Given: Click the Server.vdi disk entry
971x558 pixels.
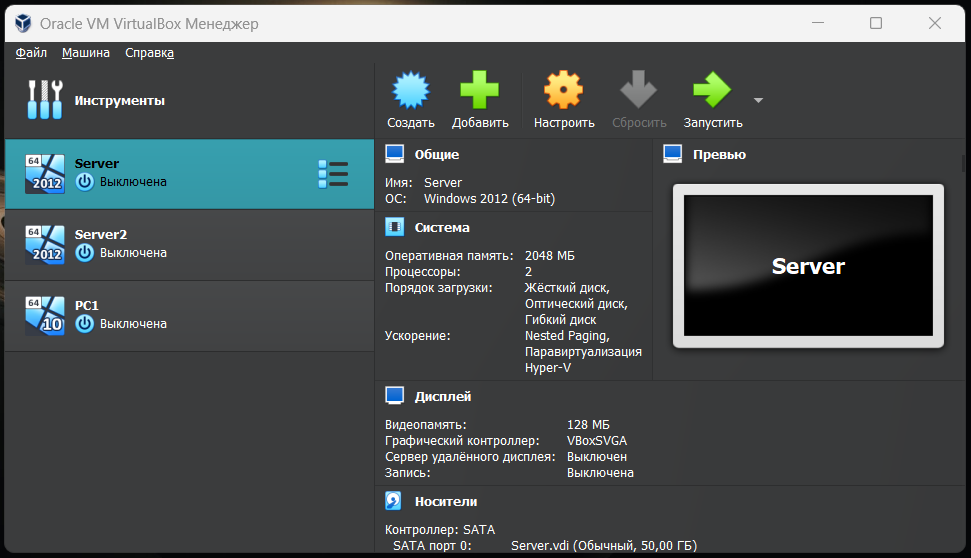Looking at the screenshot, I should [604, 546].
